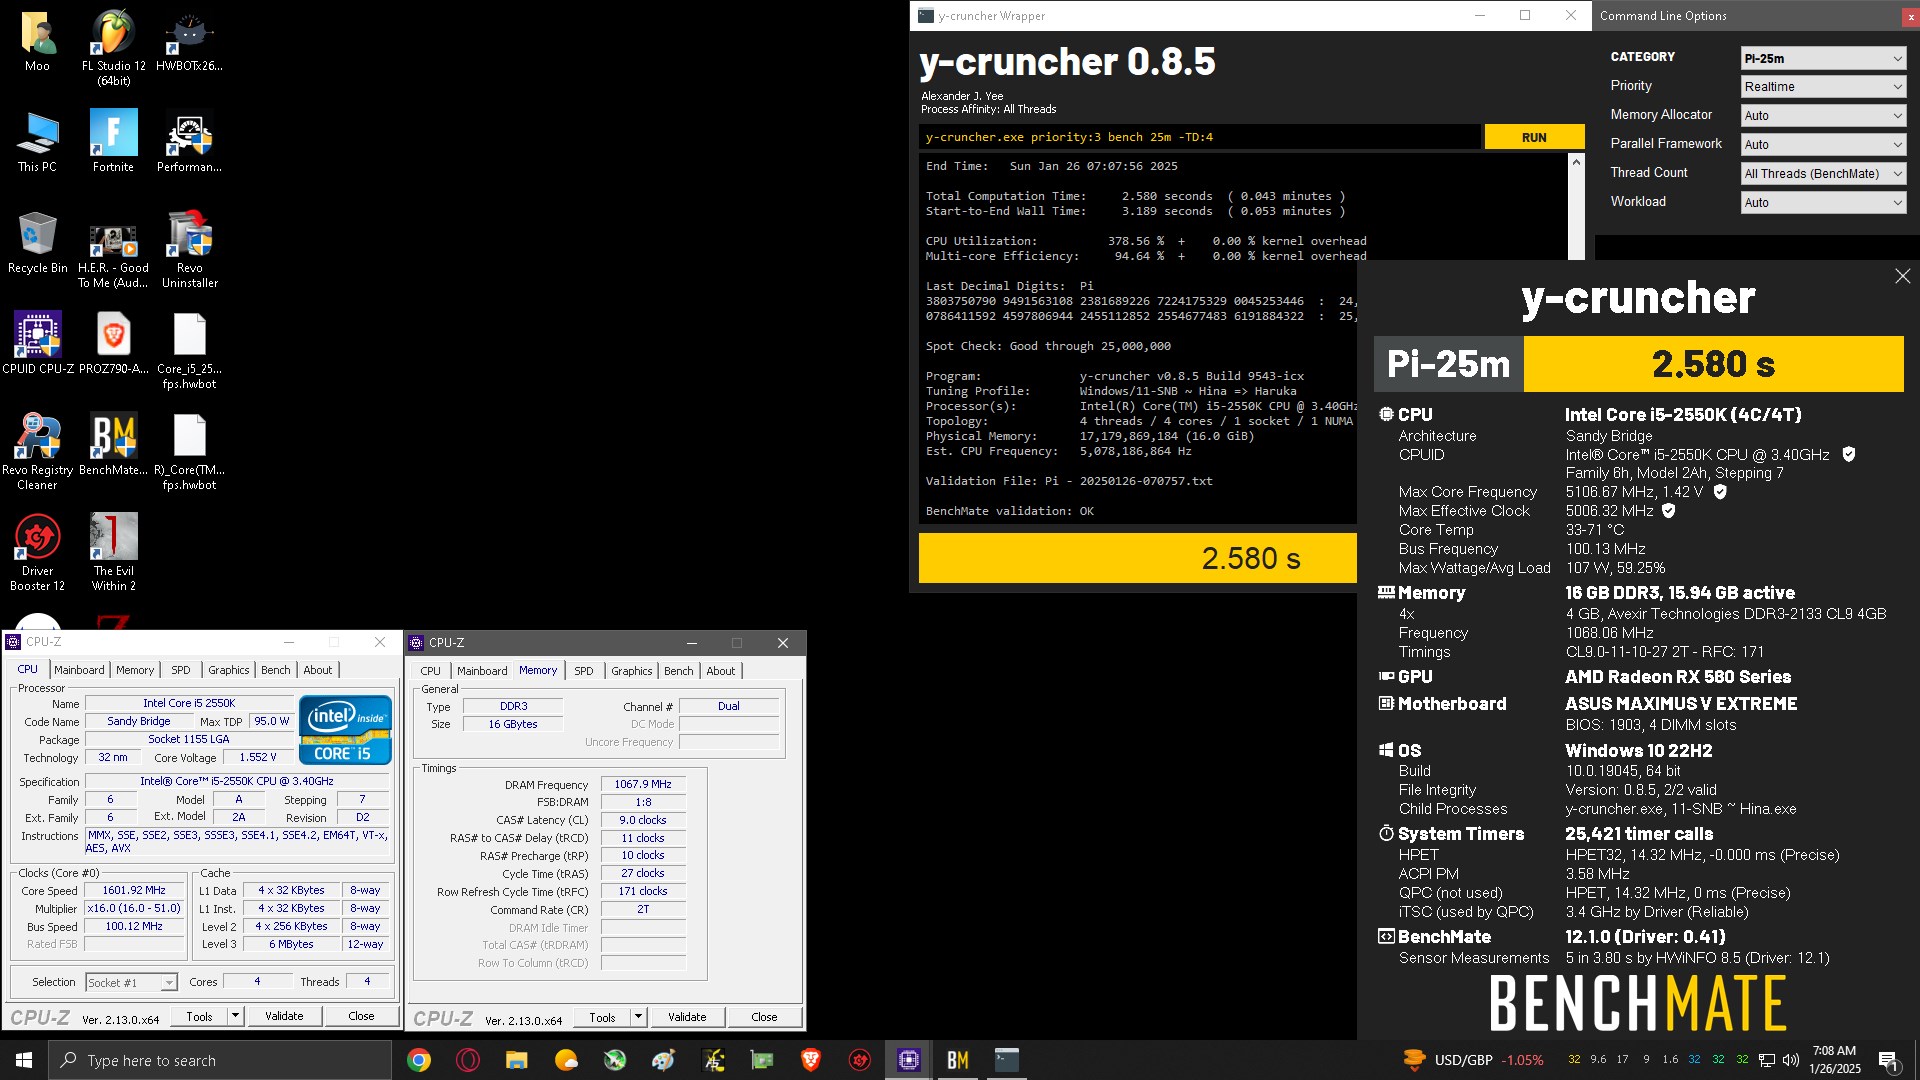Open the FL Studio 12 desktop icon
Image resolution: width=1920 pixels, height=1080 pixels.
[114, 47]
